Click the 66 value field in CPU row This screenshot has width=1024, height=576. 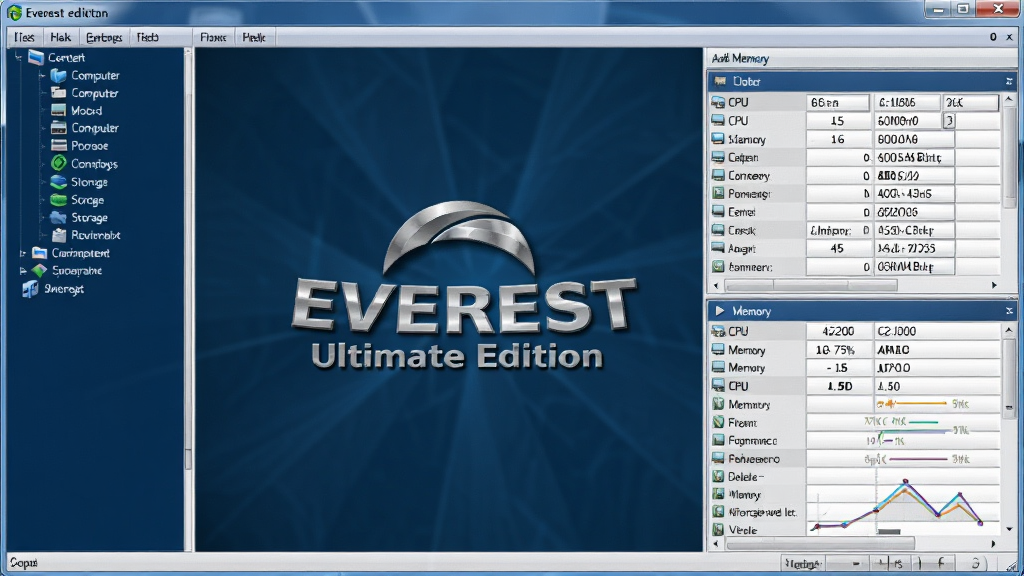(x=837, y=103)
